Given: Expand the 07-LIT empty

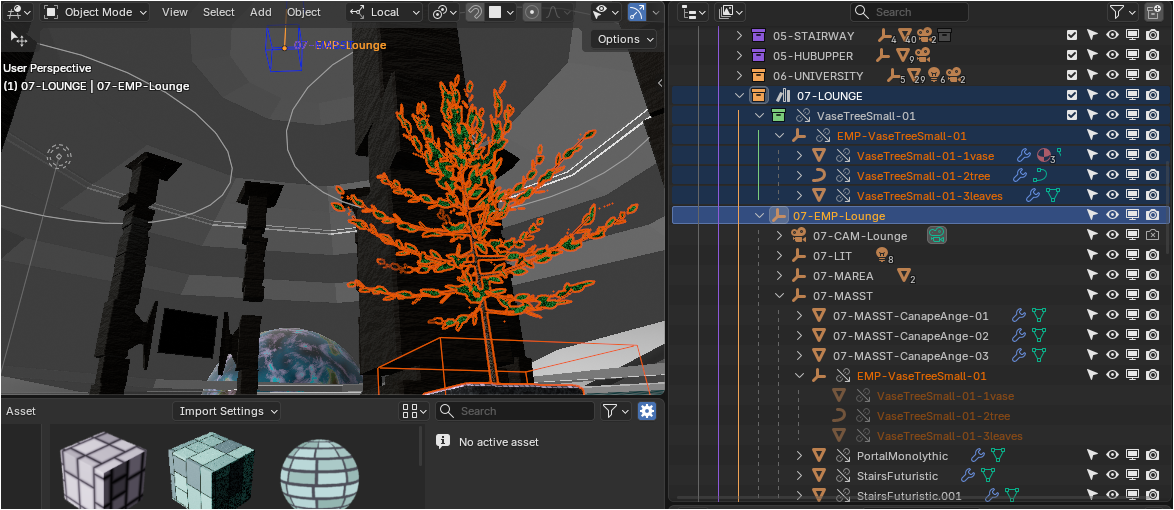Looking at the screenshot, I should pos(779,256).
